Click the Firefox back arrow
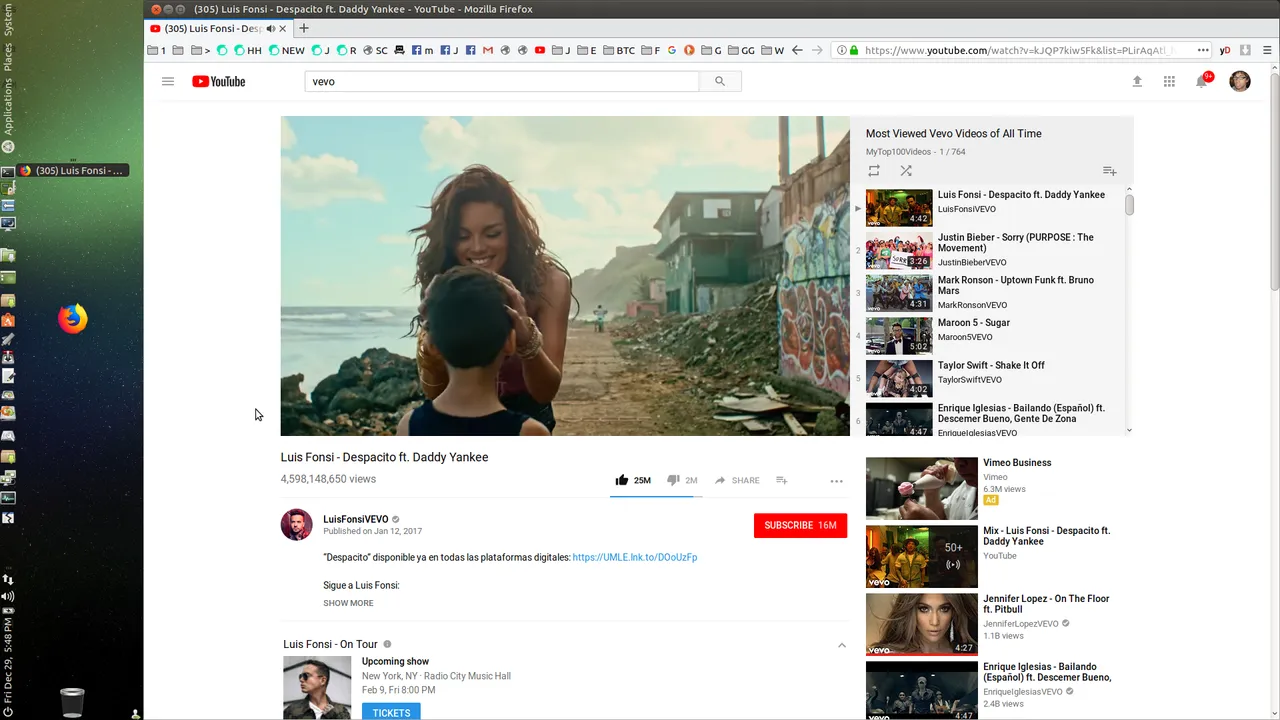This screenshot has width=1280, height=720. click(797, 50)
